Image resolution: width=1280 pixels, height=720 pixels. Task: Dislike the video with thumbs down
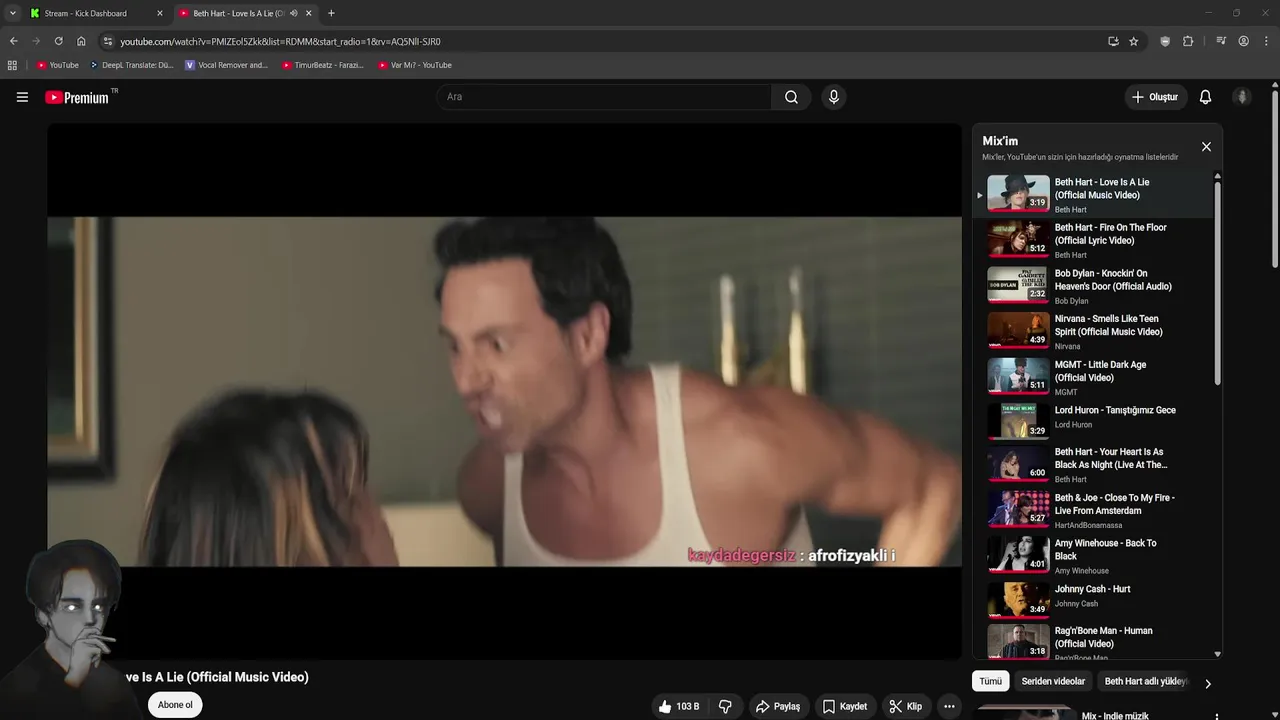(725, 706)
